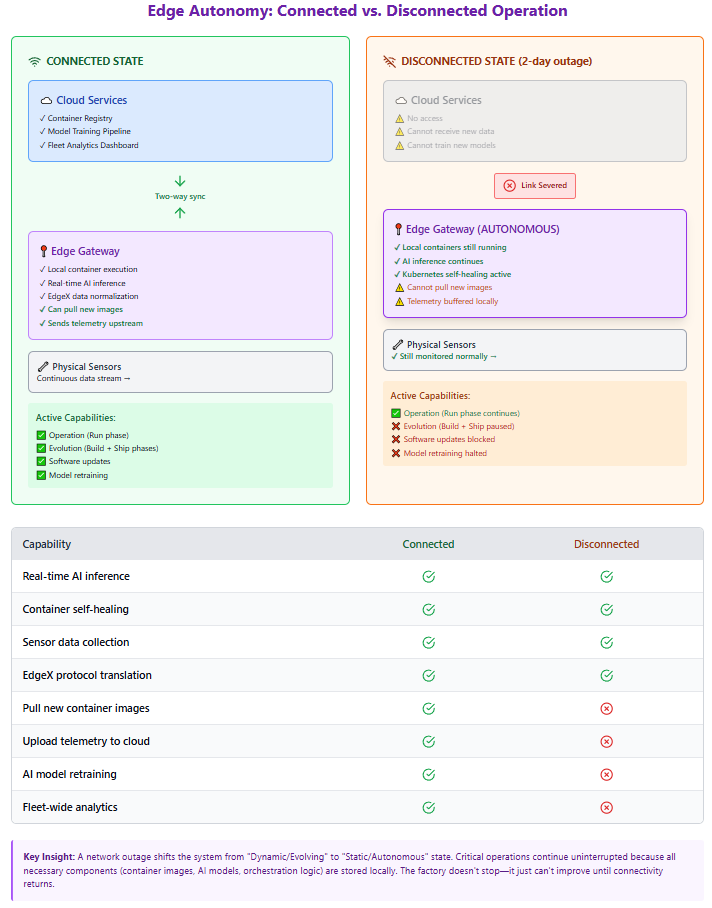Click the red X circle for Pull new container images
The height and width of the screenshot is (908, 712).
606,709
